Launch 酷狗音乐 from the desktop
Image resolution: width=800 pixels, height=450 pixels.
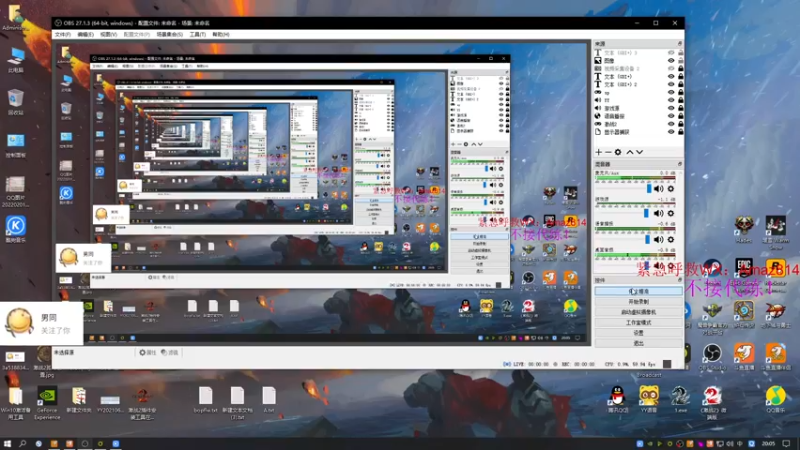coord(16,229)
